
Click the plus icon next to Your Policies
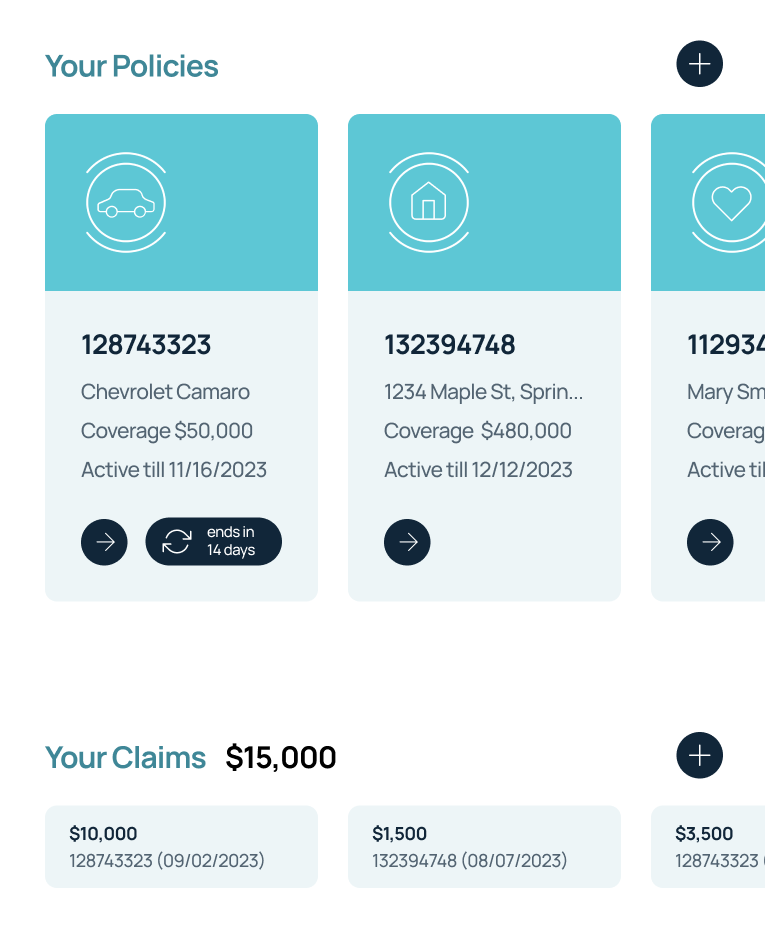point(699,64)
